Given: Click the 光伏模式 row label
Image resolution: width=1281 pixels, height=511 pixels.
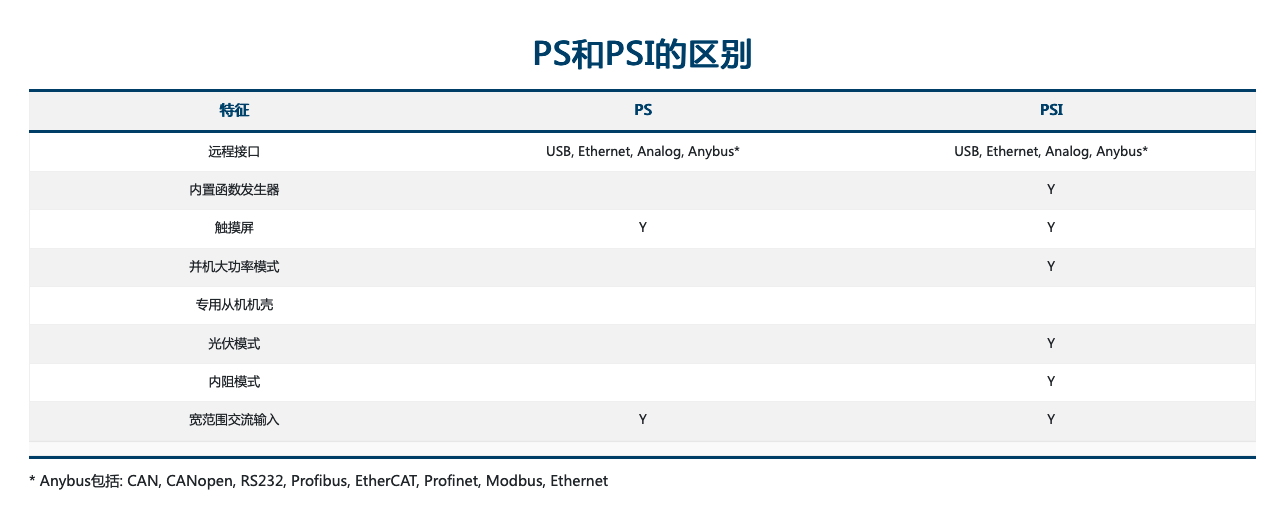Looking at the screenshot, I should [x=234, y=344].
